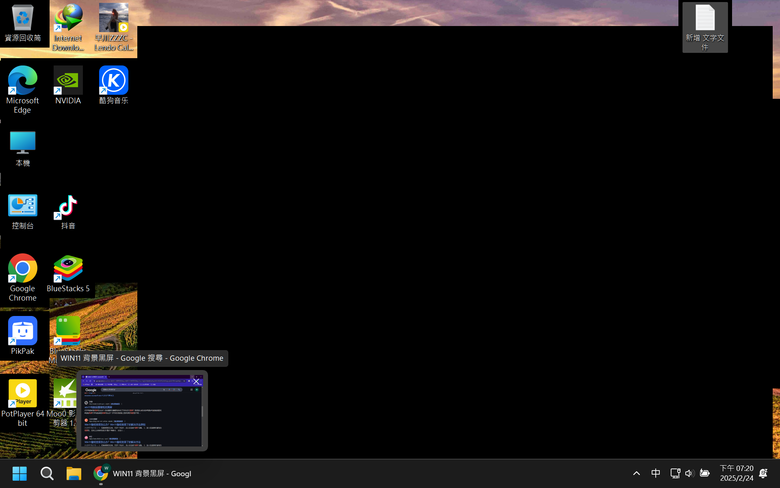Open network status tray icon
The image size is (780, 488).
[x=675, y=473]
